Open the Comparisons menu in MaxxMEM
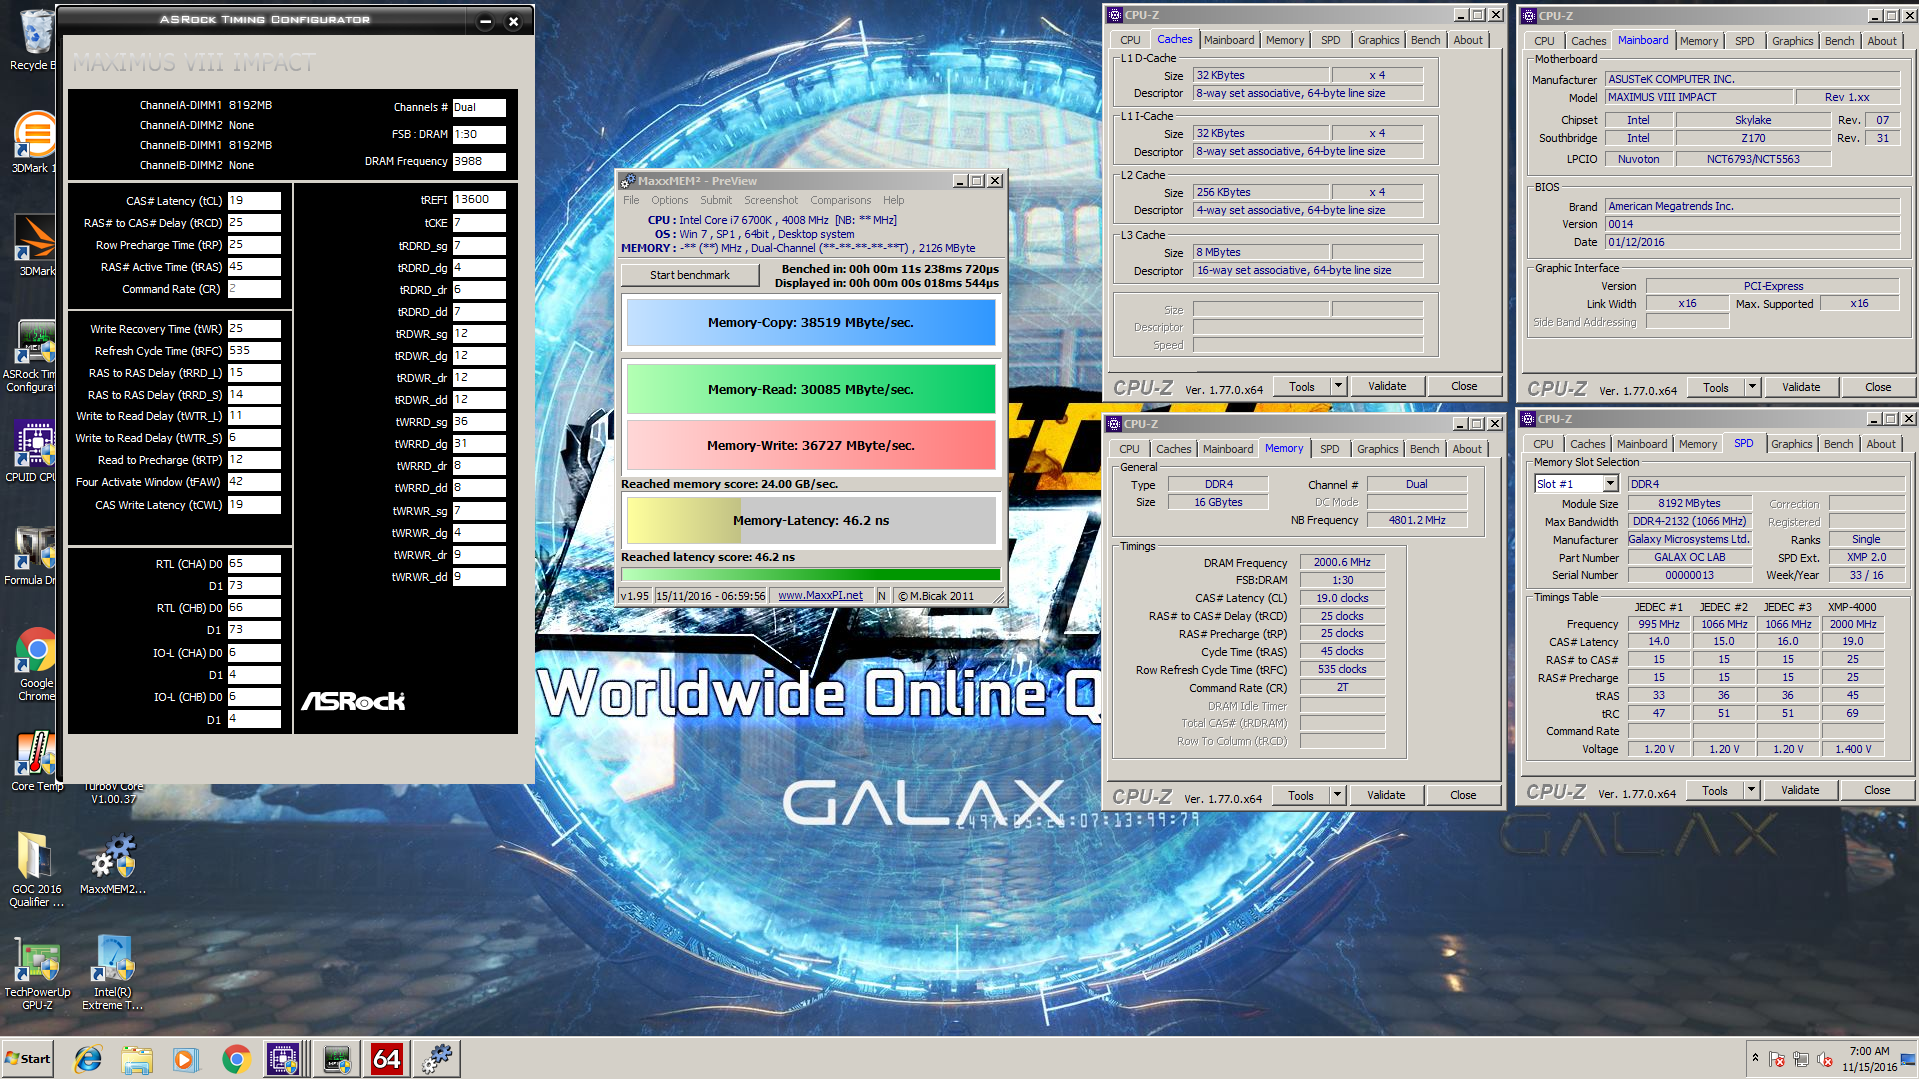Screen dimensions: 1919x1079 [x=840, y=200]
